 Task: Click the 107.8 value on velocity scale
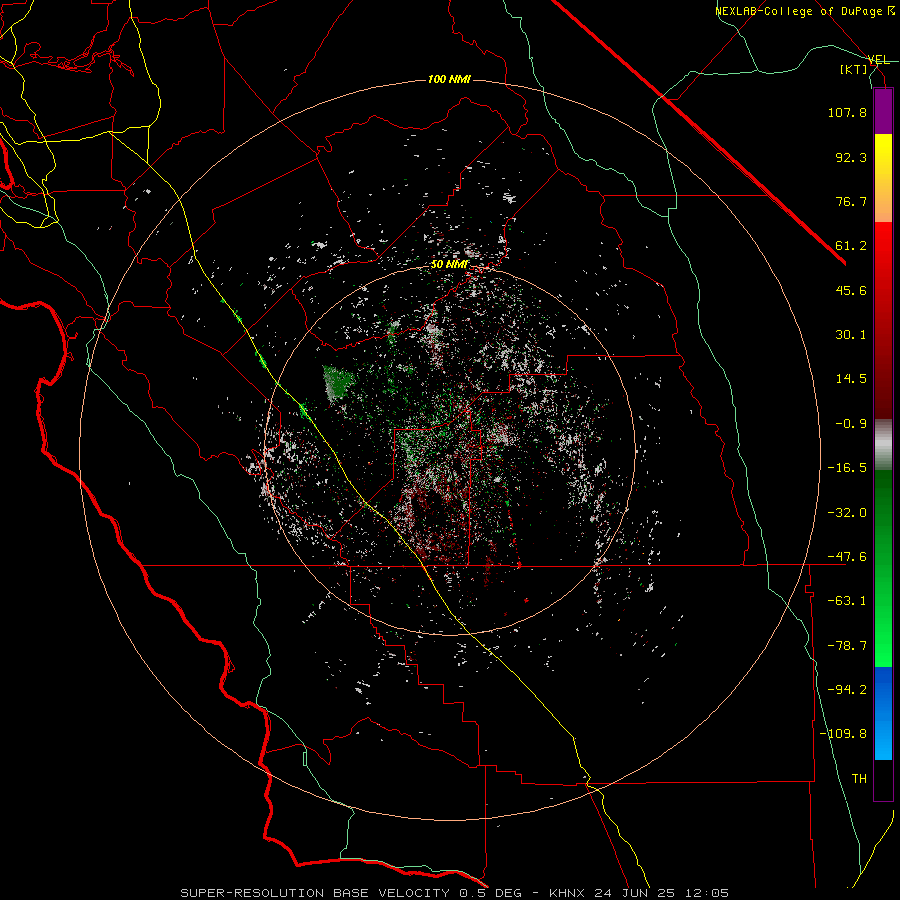(x=847, y=112)
